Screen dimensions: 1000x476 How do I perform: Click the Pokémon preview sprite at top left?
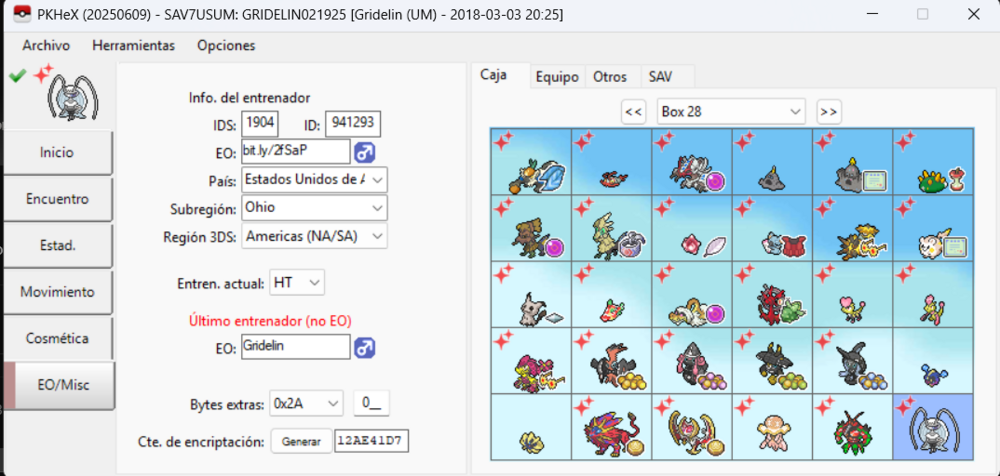point(75,98)
